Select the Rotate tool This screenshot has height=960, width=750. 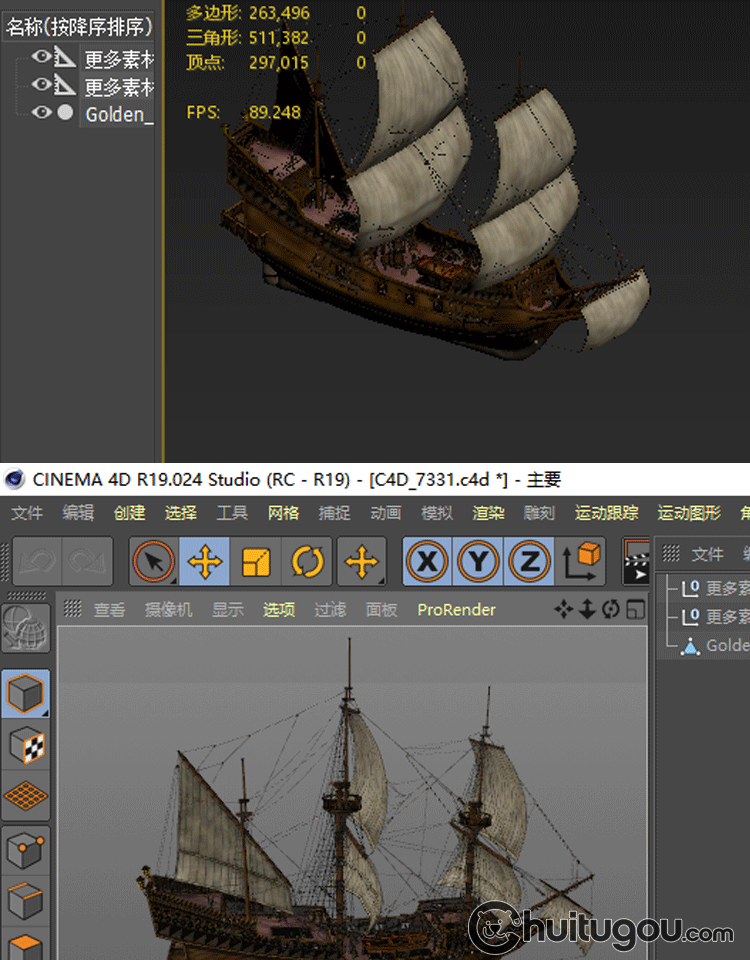[x=307, y=563]
